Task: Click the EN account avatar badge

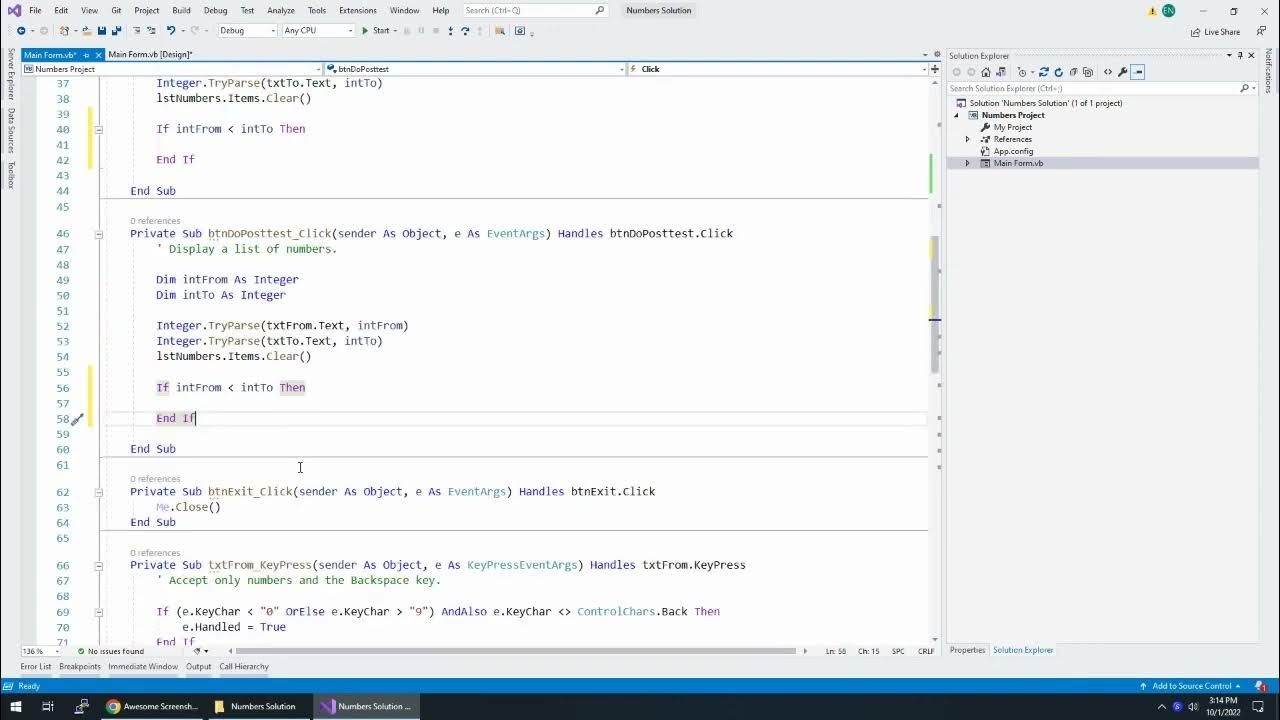Action: (x=1168, y=11)
